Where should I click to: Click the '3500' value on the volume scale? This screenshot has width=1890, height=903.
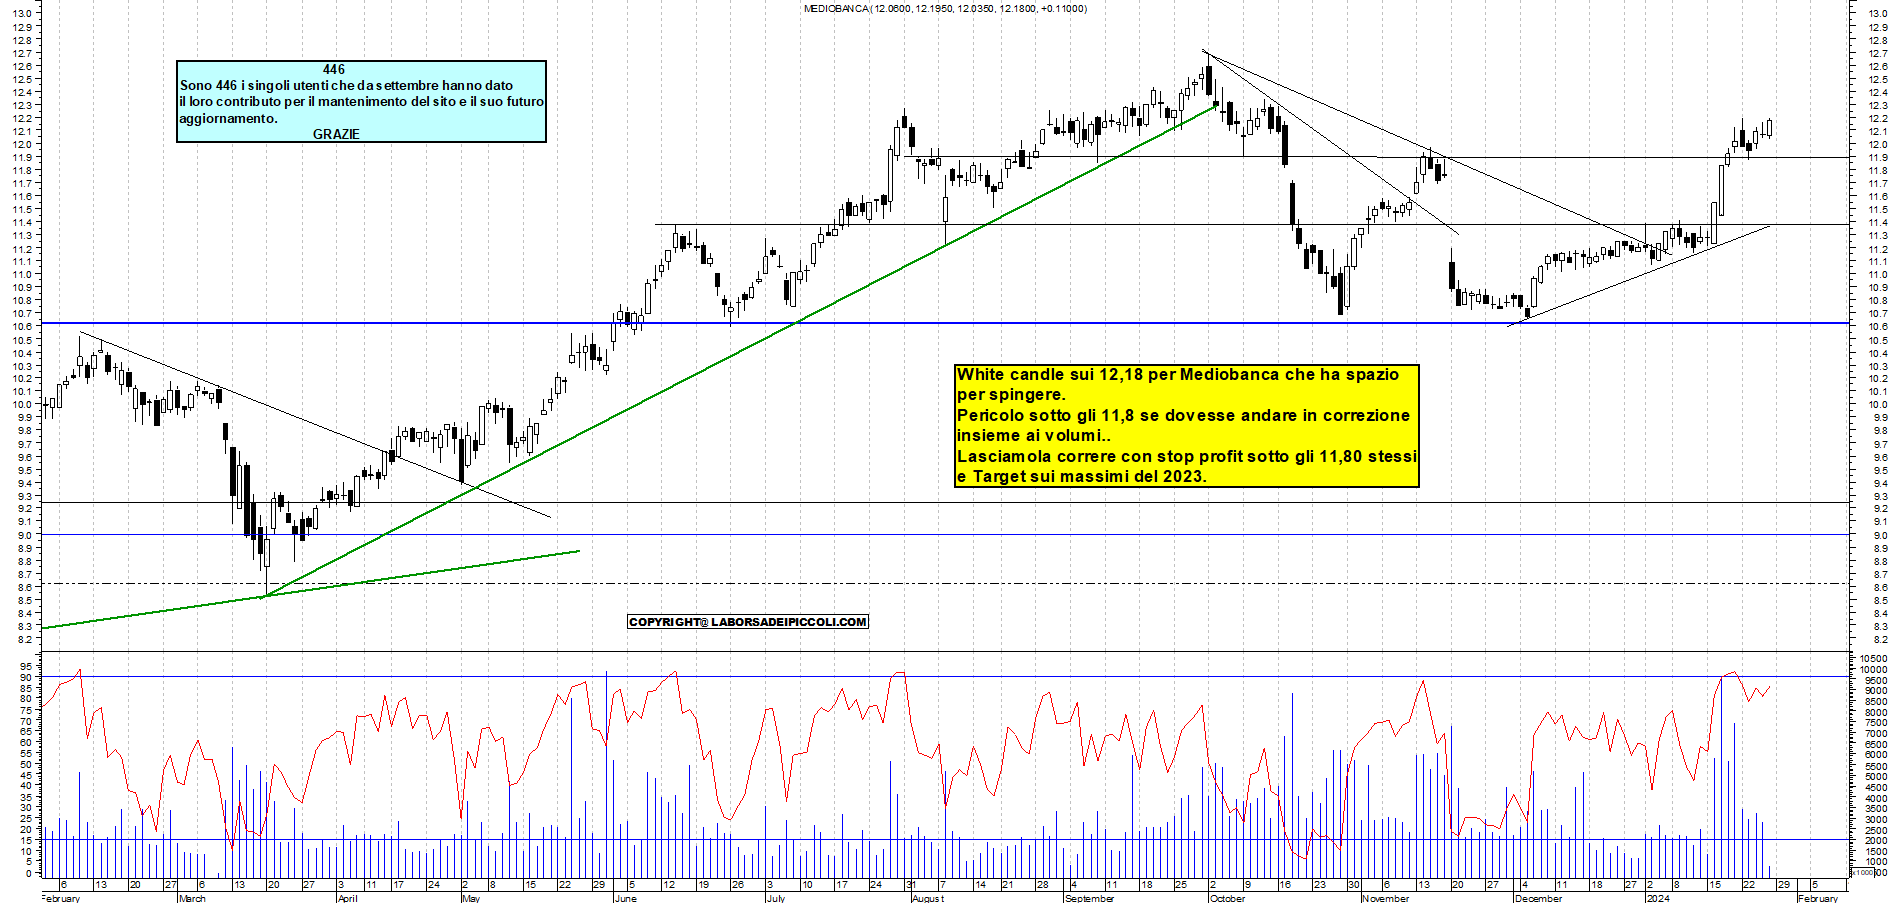click(1875, 808)
